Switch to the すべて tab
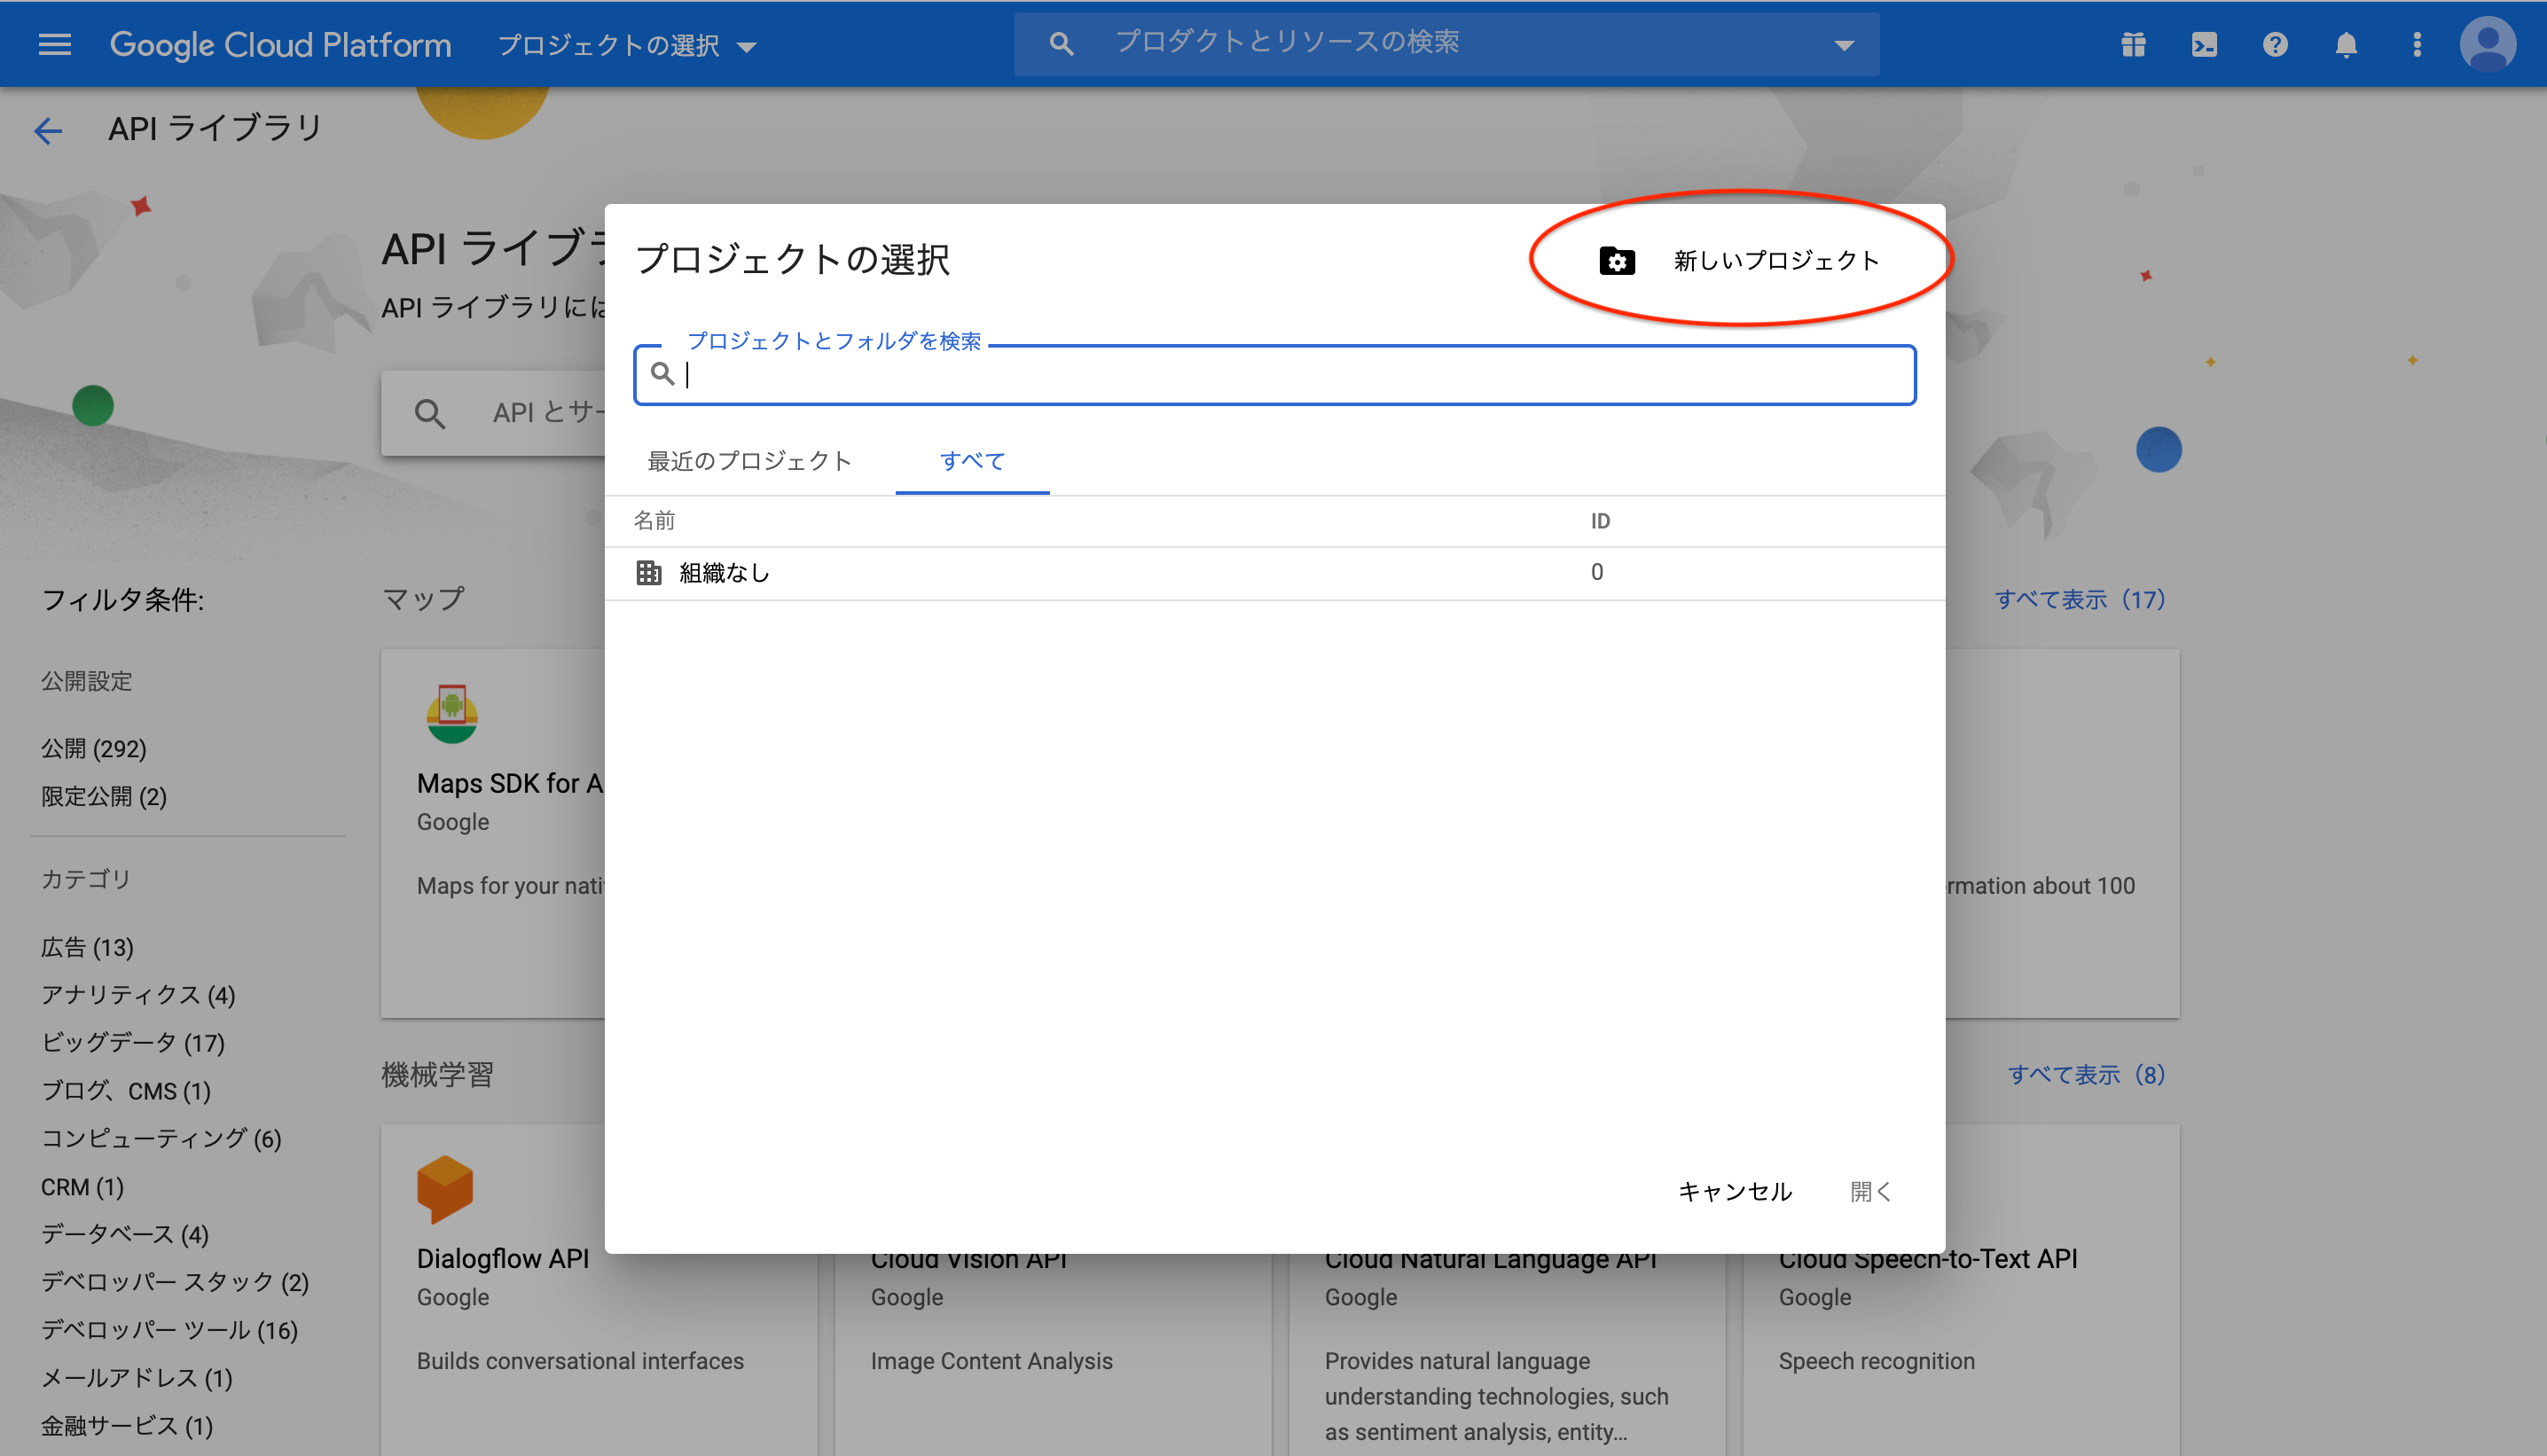The width and height of the screenshot is (2547, 1456). coord(971,461)
